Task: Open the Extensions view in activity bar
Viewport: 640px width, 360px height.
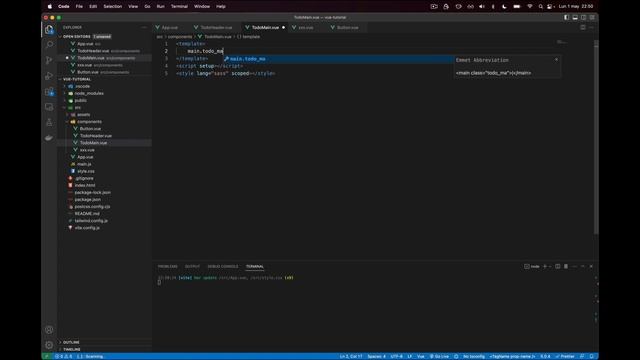Action: coord(49,91)
